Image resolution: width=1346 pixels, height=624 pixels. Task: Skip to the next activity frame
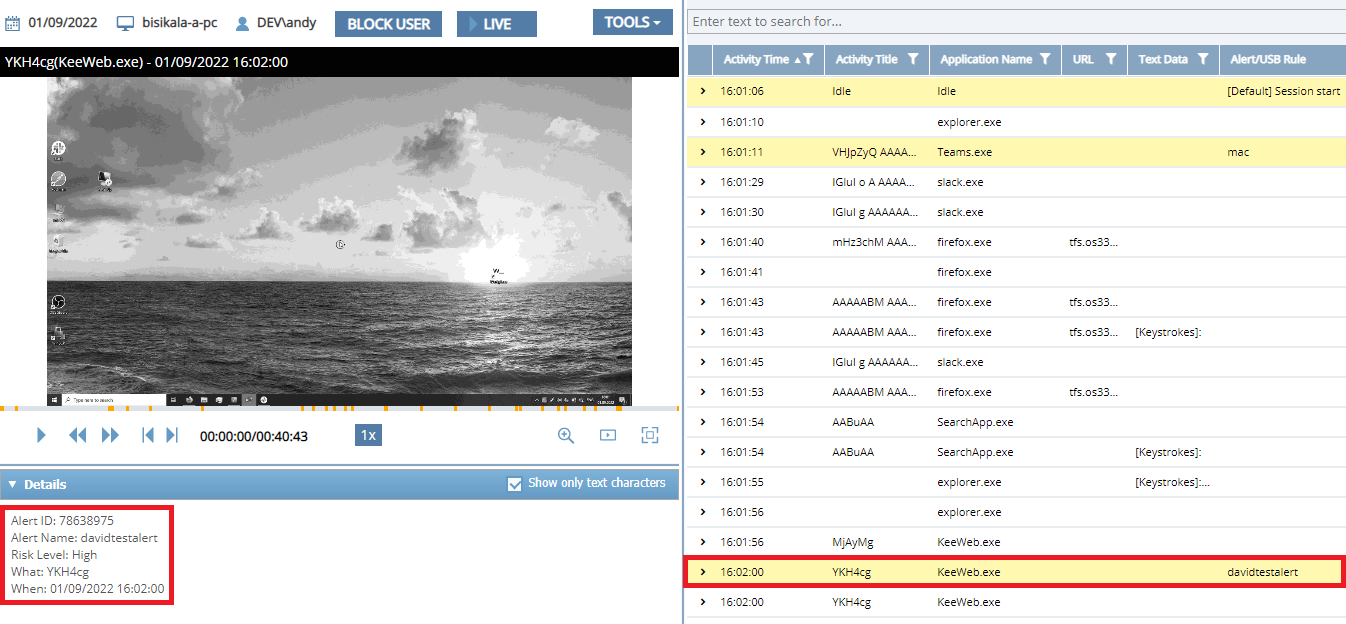coord(172,435)
